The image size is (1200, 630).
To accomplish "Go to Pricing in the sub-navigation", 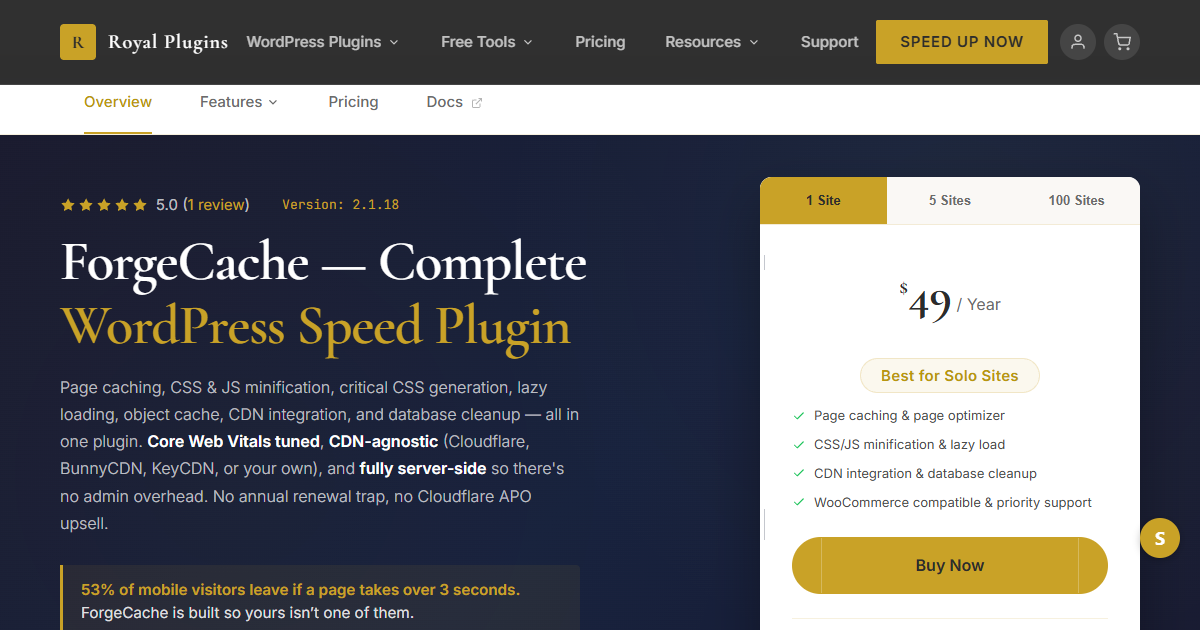I will 353,102.
